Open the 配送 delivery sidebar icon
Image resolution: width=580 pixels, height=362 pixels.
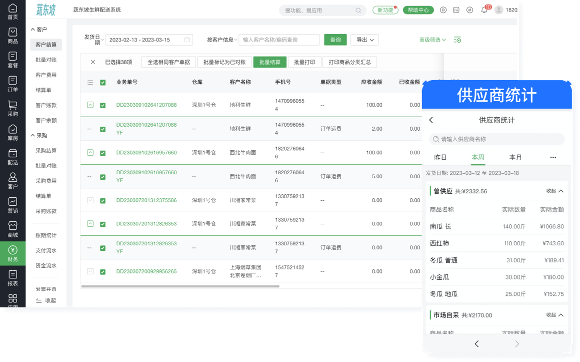pyautogui.click(x=13, y=156)
